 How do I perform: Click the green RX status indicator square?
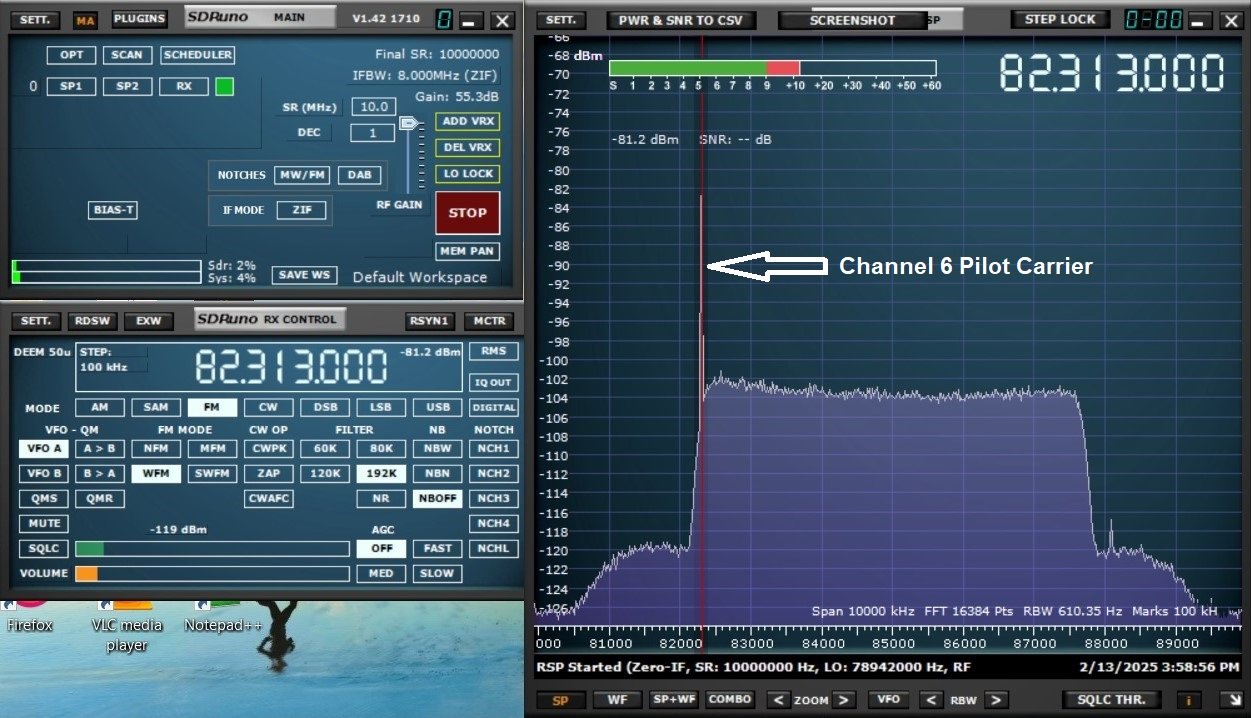coord(224,87)
